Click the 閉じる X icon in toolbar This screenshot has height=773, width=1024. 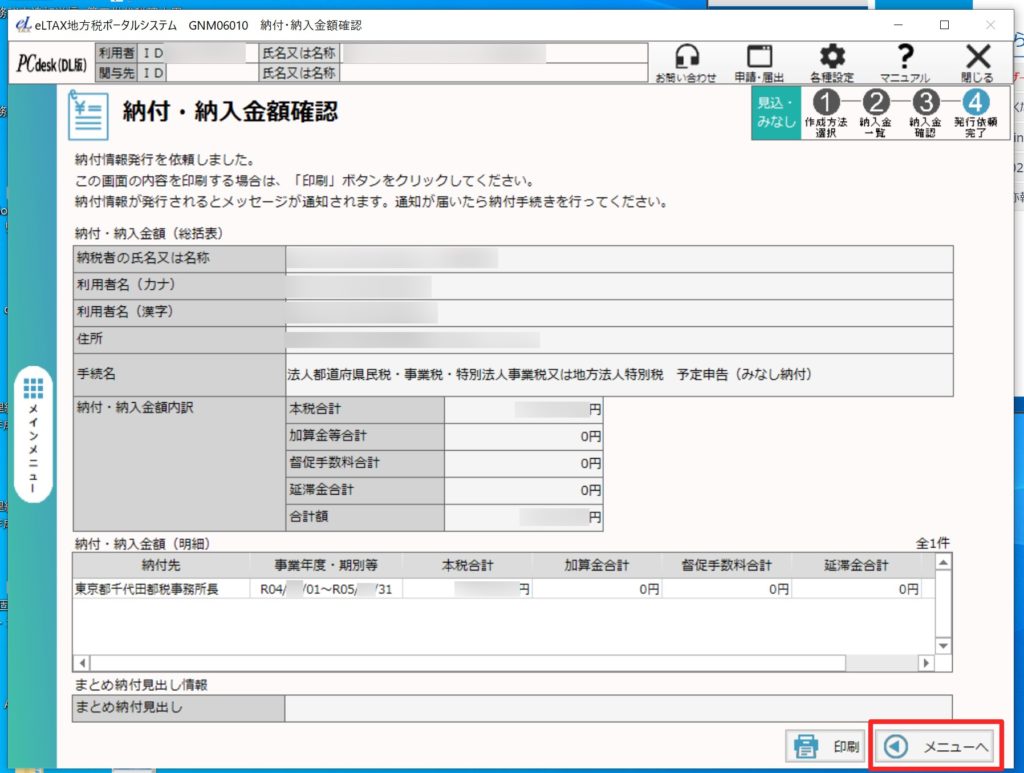pos(977,62)
